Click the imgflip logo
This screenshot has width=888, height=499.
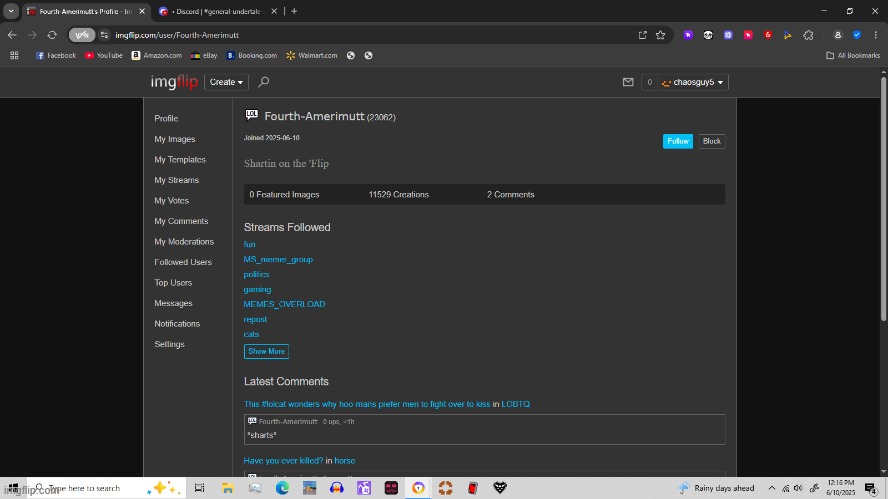coord(174,82)
